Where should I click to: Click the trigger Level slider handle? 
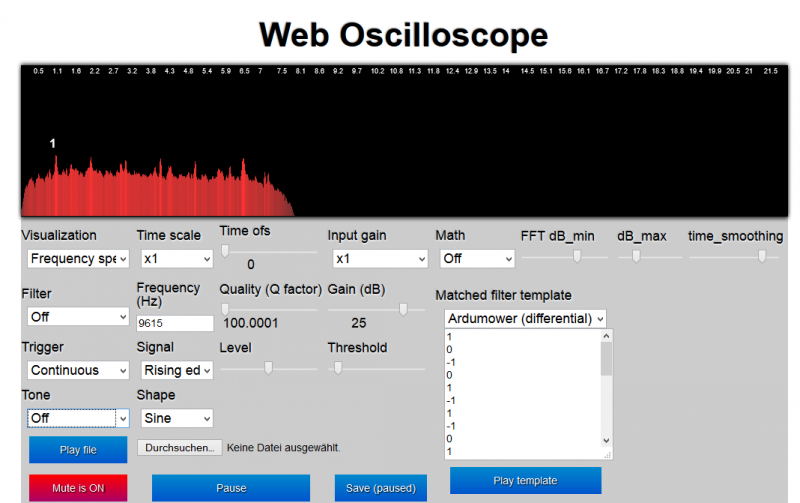point(268,368)
